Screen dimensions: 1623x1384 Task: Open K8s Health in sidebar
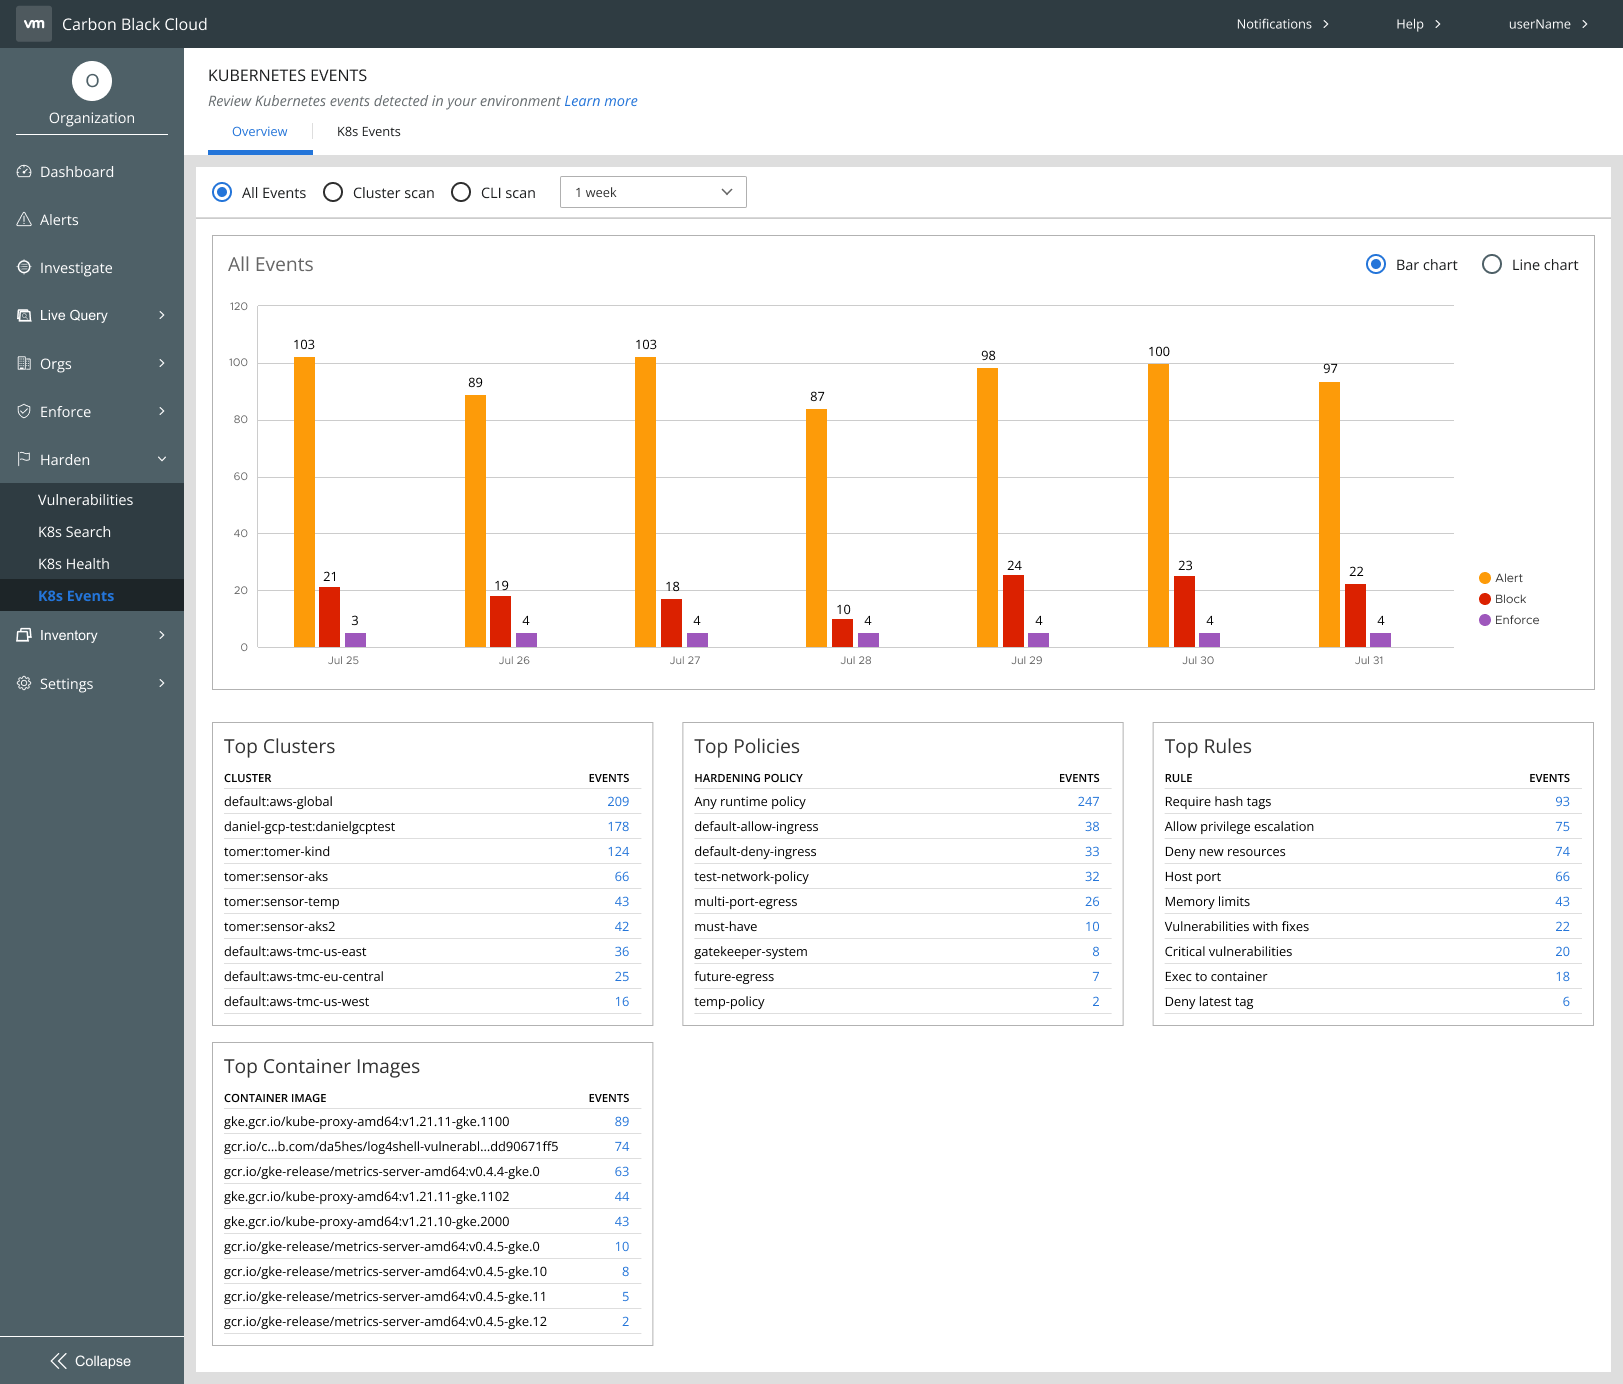pos(74,564)
